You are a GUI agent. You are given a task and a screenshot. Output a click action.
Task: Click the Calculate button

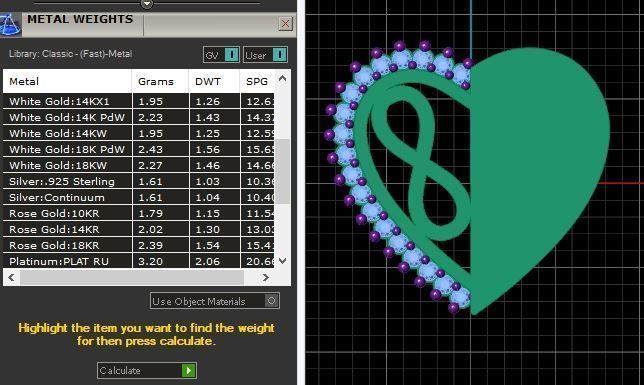click(147, 370)
